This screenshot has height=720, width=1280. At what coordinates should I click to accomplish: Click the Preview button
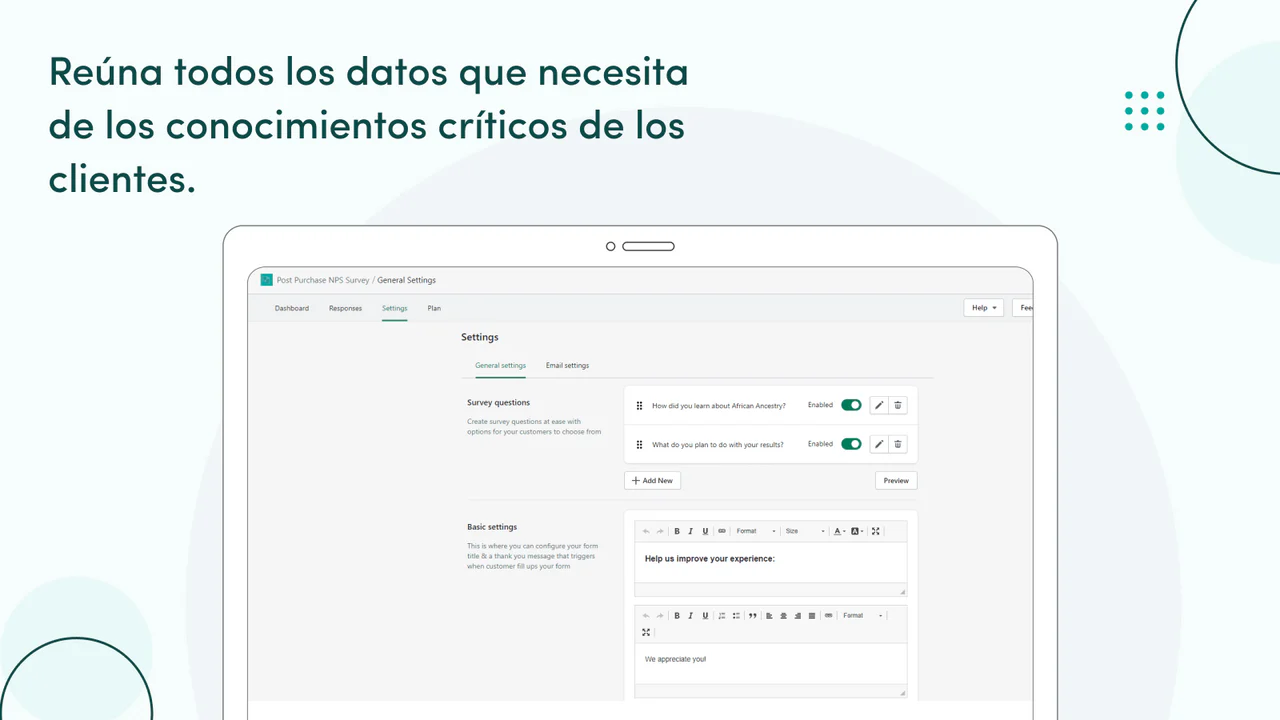[x=896, y=480]
